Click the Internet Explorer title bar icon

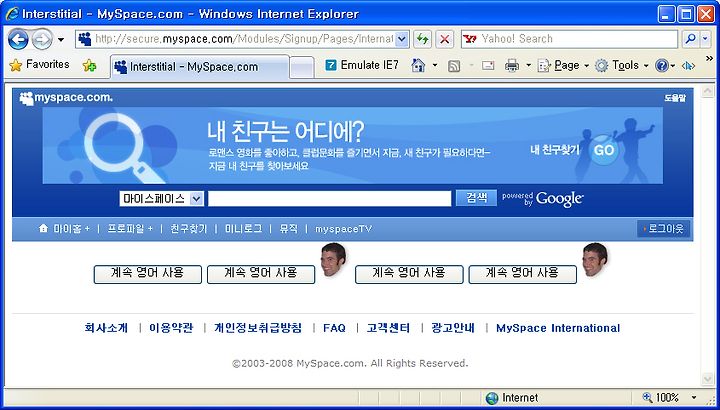[x=12, y=14]
